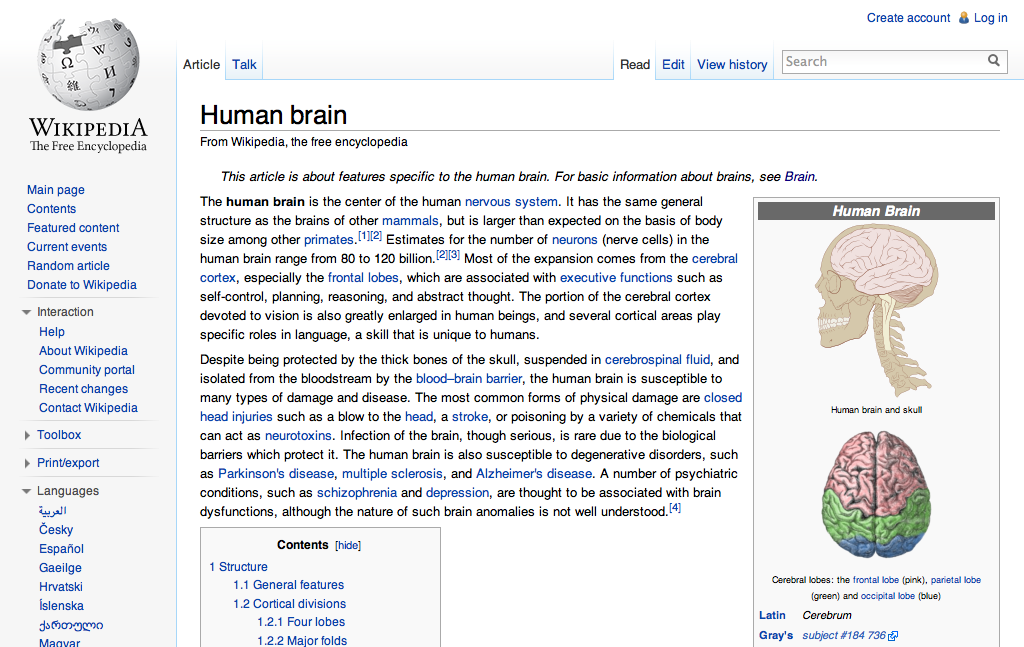Switch to Gaeilge language version
This screenshot has width=1024, height=647.
point(60,567)
